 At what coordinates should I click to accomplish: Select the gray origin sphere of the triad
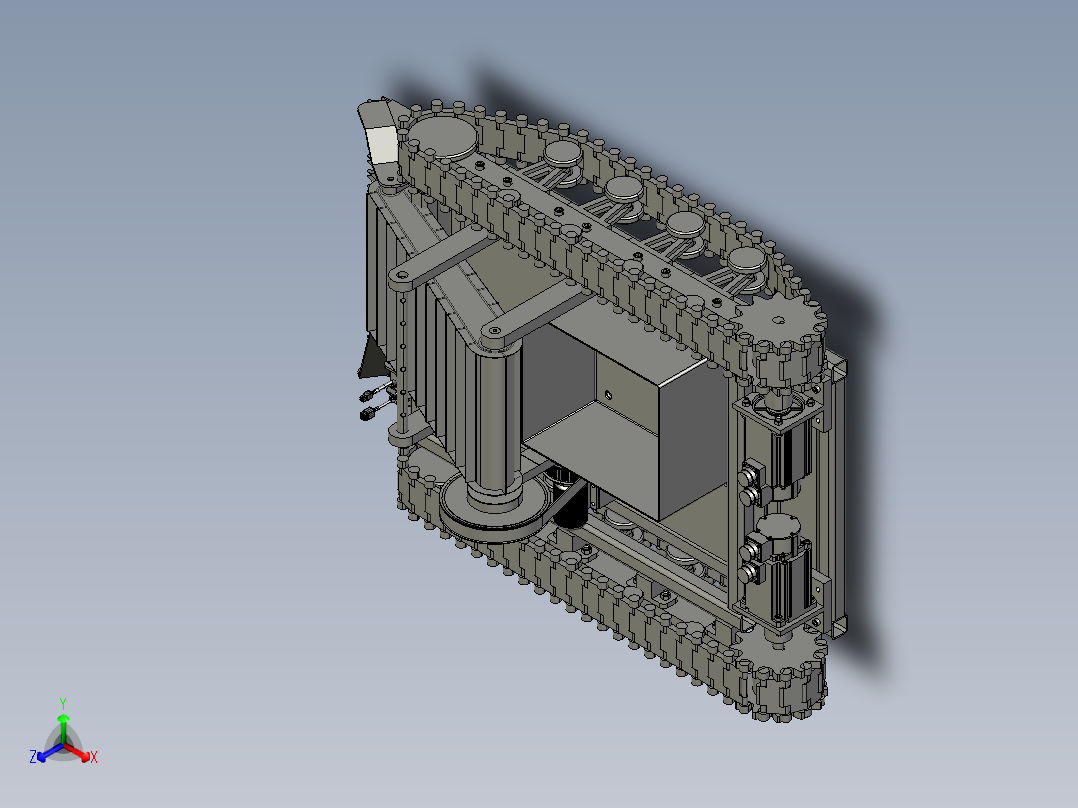63,745
